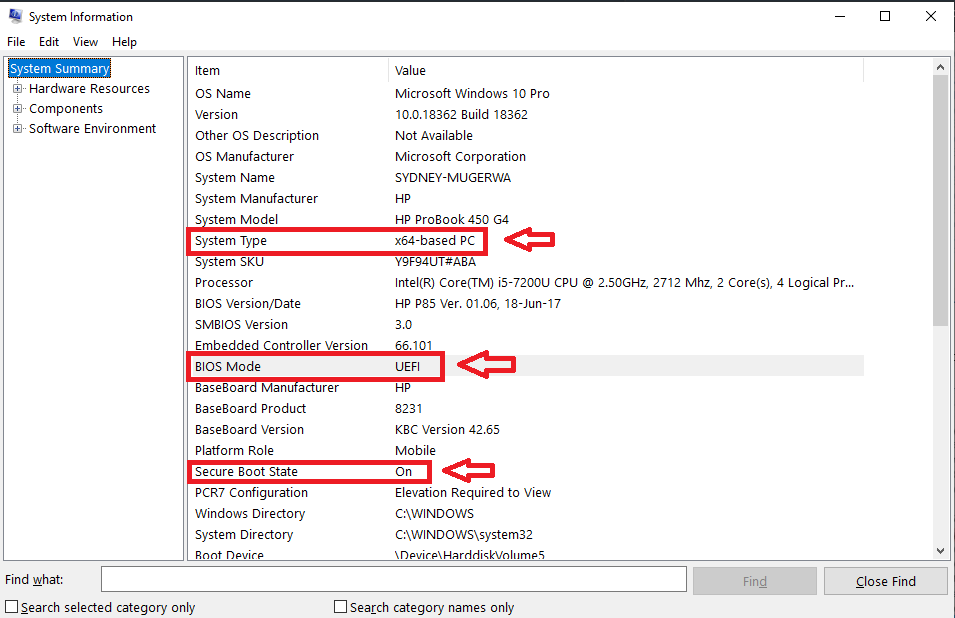Select the OS Manufacturer row
The height and width of the screenshot is (618, 955).
pos(527,156)
